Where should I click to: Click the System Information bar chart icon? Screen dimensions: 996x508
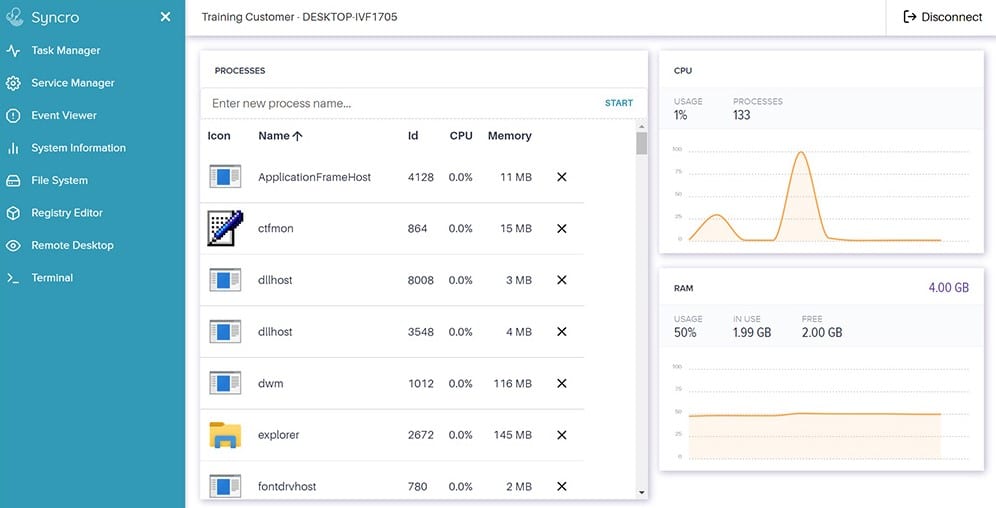pos(13,148)
